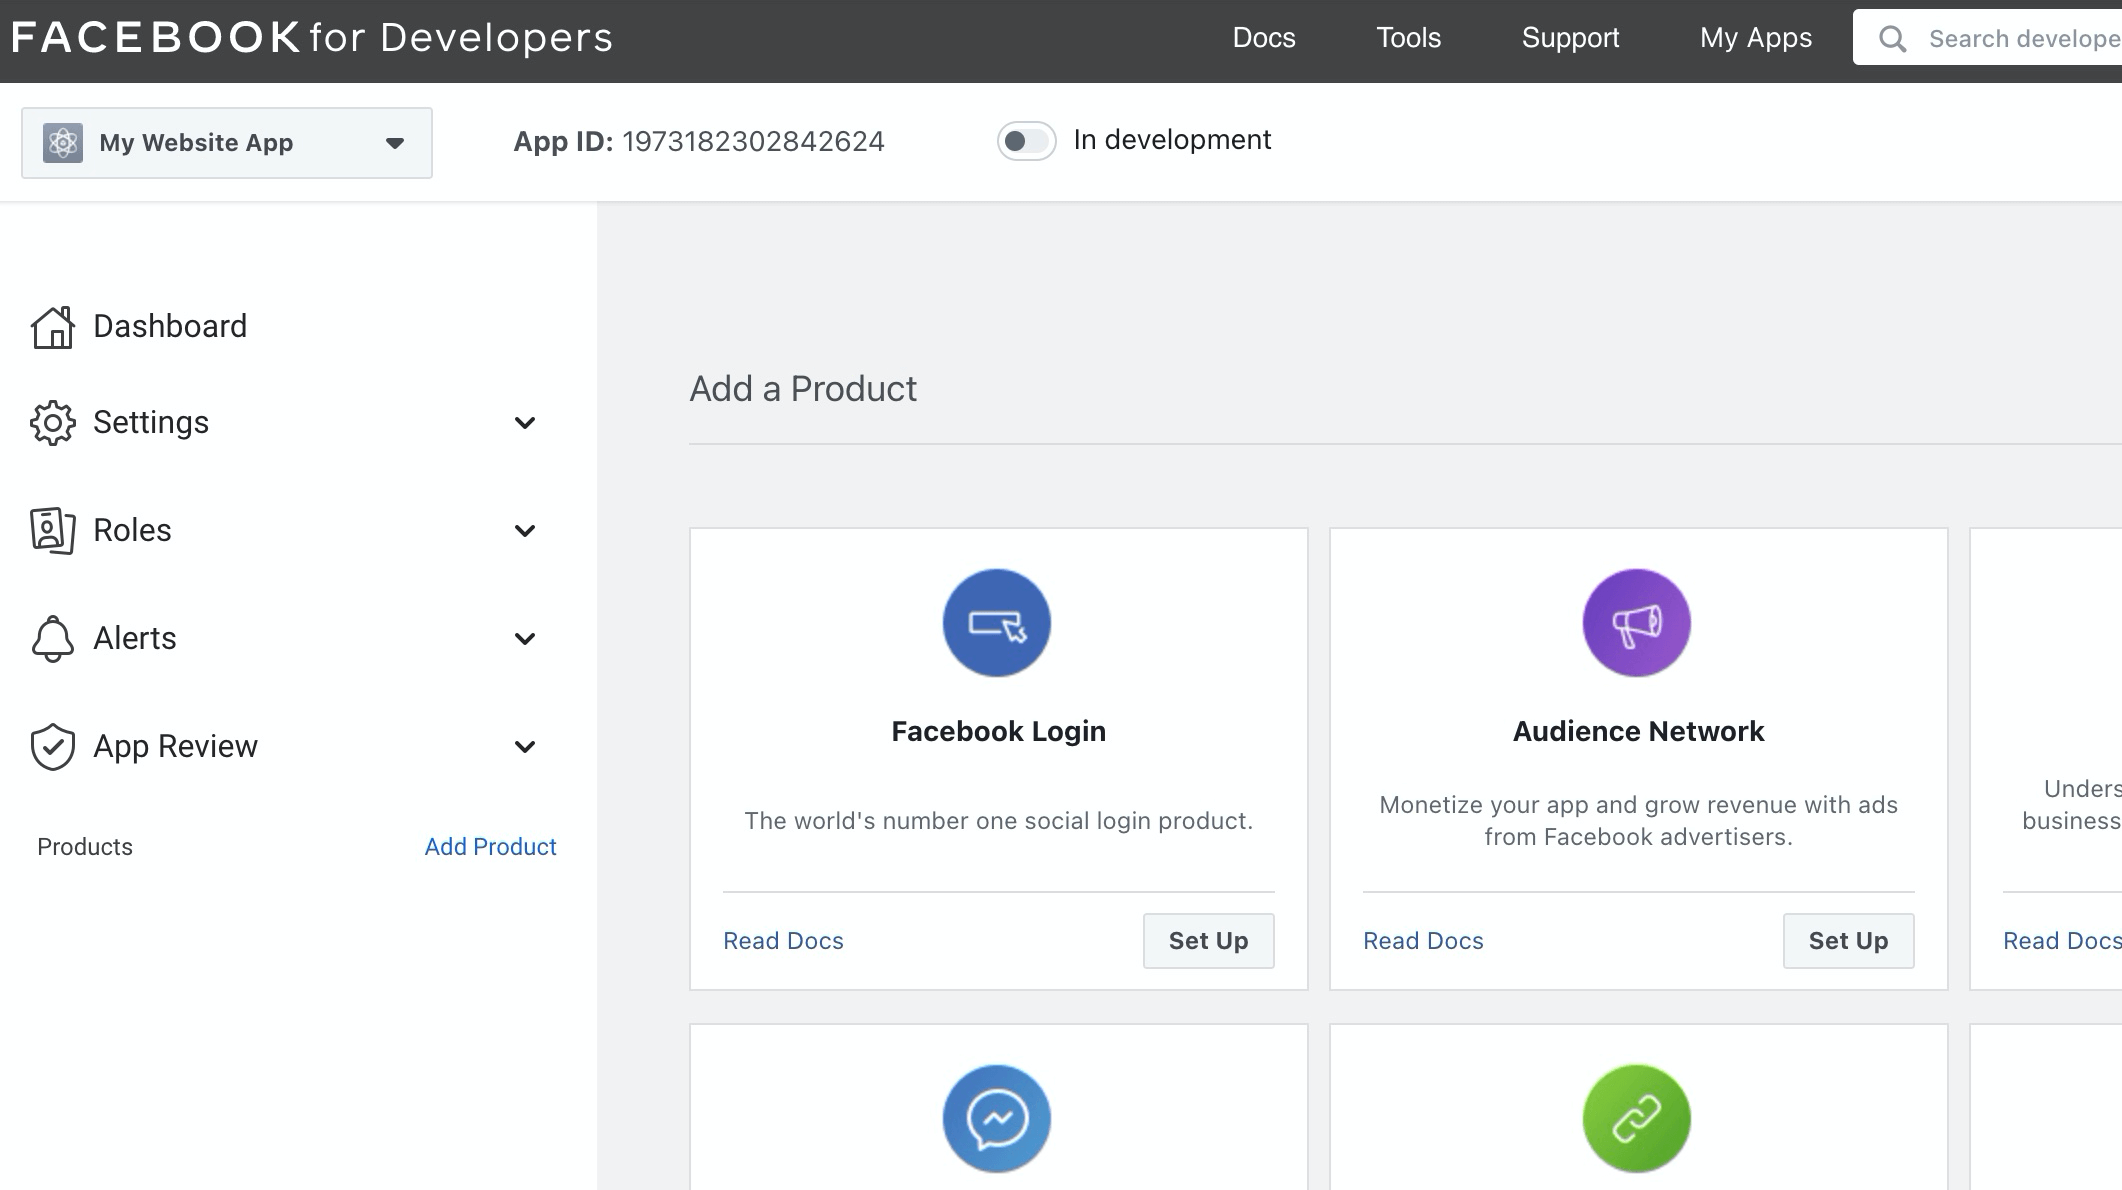Viewport: 2122px width, 1190px height.
Task: Click the green link/chain icon product
Action: (x=1637, y=1117)
